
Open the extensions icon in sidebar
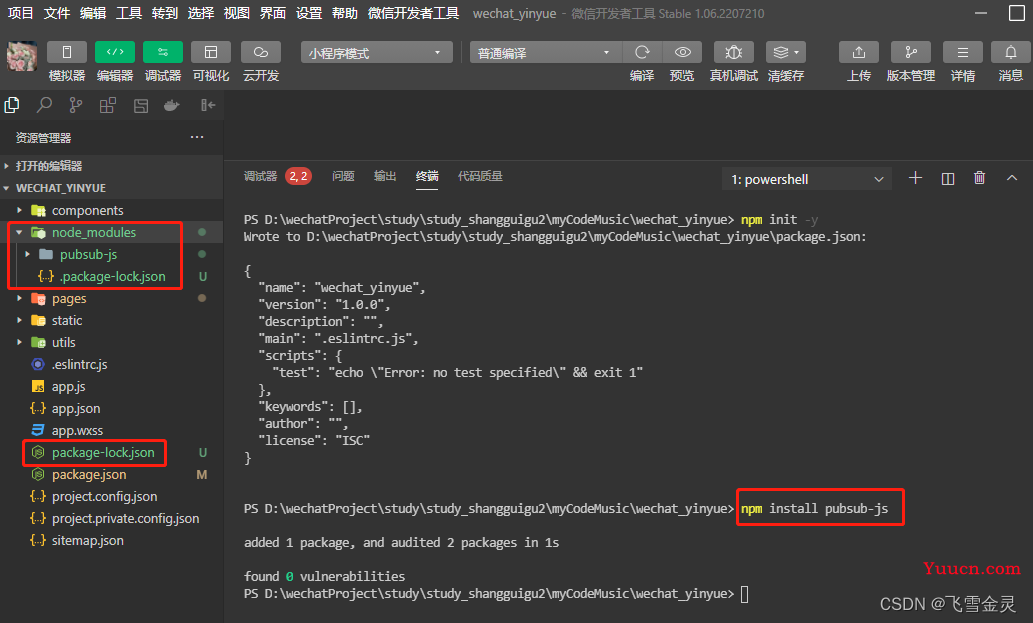107,105
